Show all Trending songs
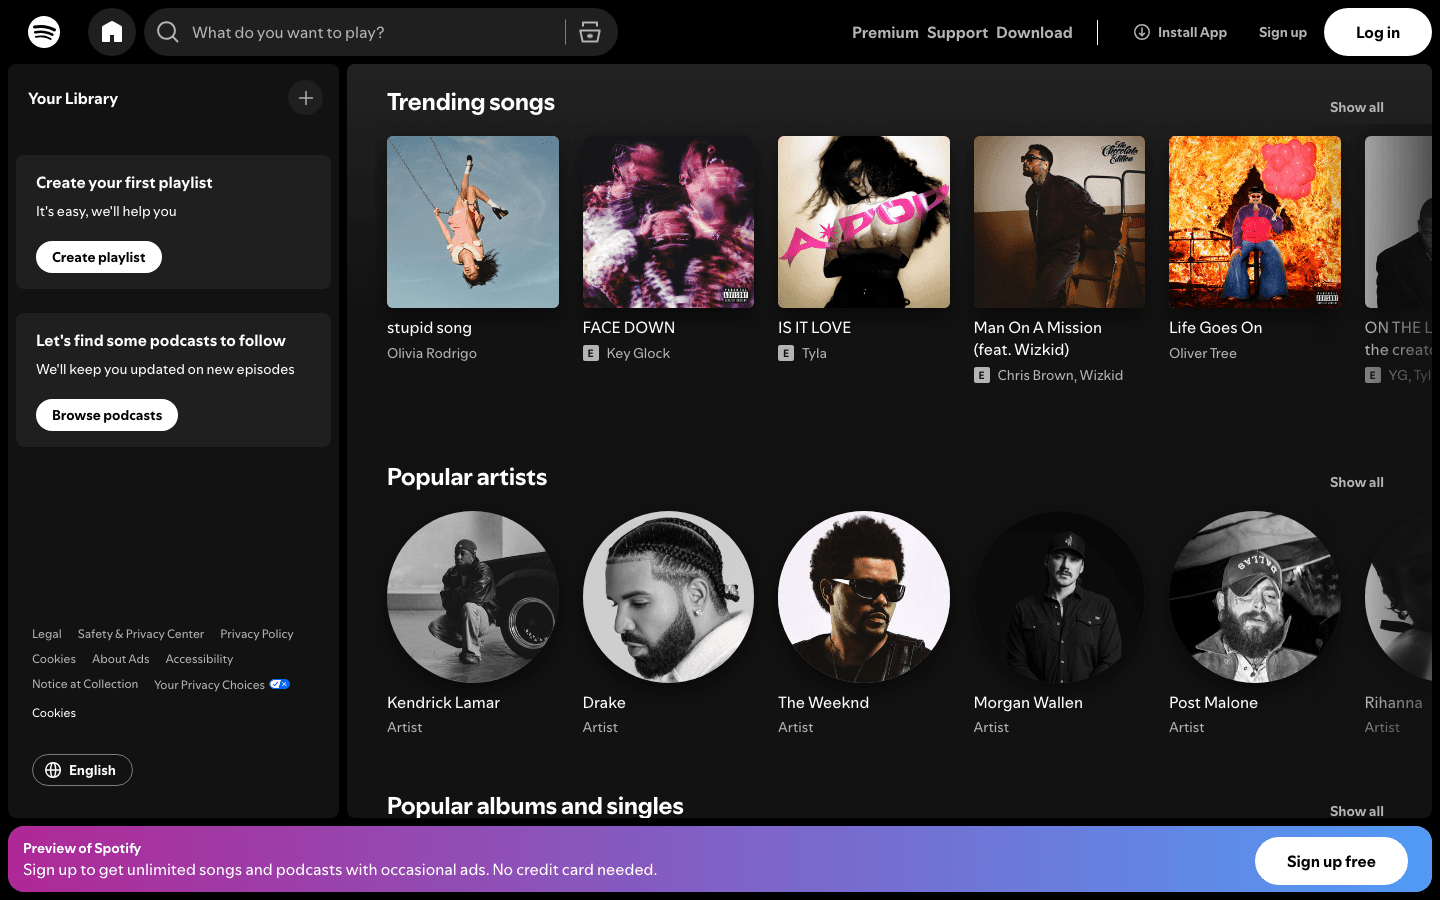Screen dimensions: 1440x900 coord(1357,107)
